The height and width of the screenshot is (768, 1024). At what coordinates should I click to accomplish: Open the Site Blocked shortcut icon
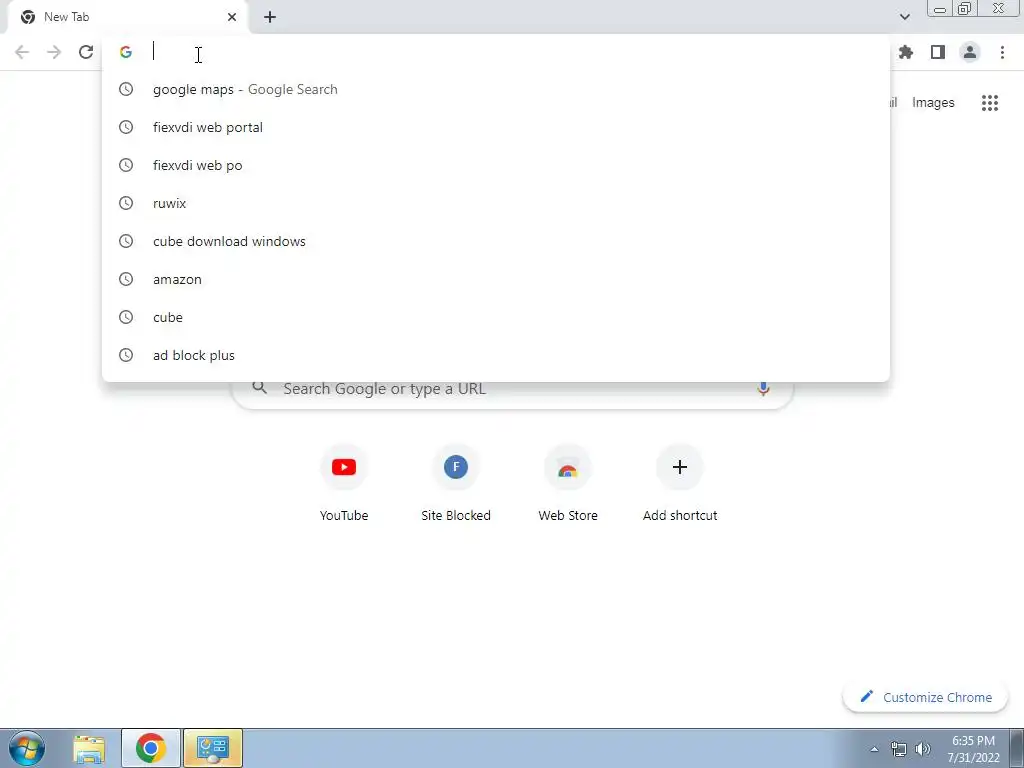pos(456,467)
